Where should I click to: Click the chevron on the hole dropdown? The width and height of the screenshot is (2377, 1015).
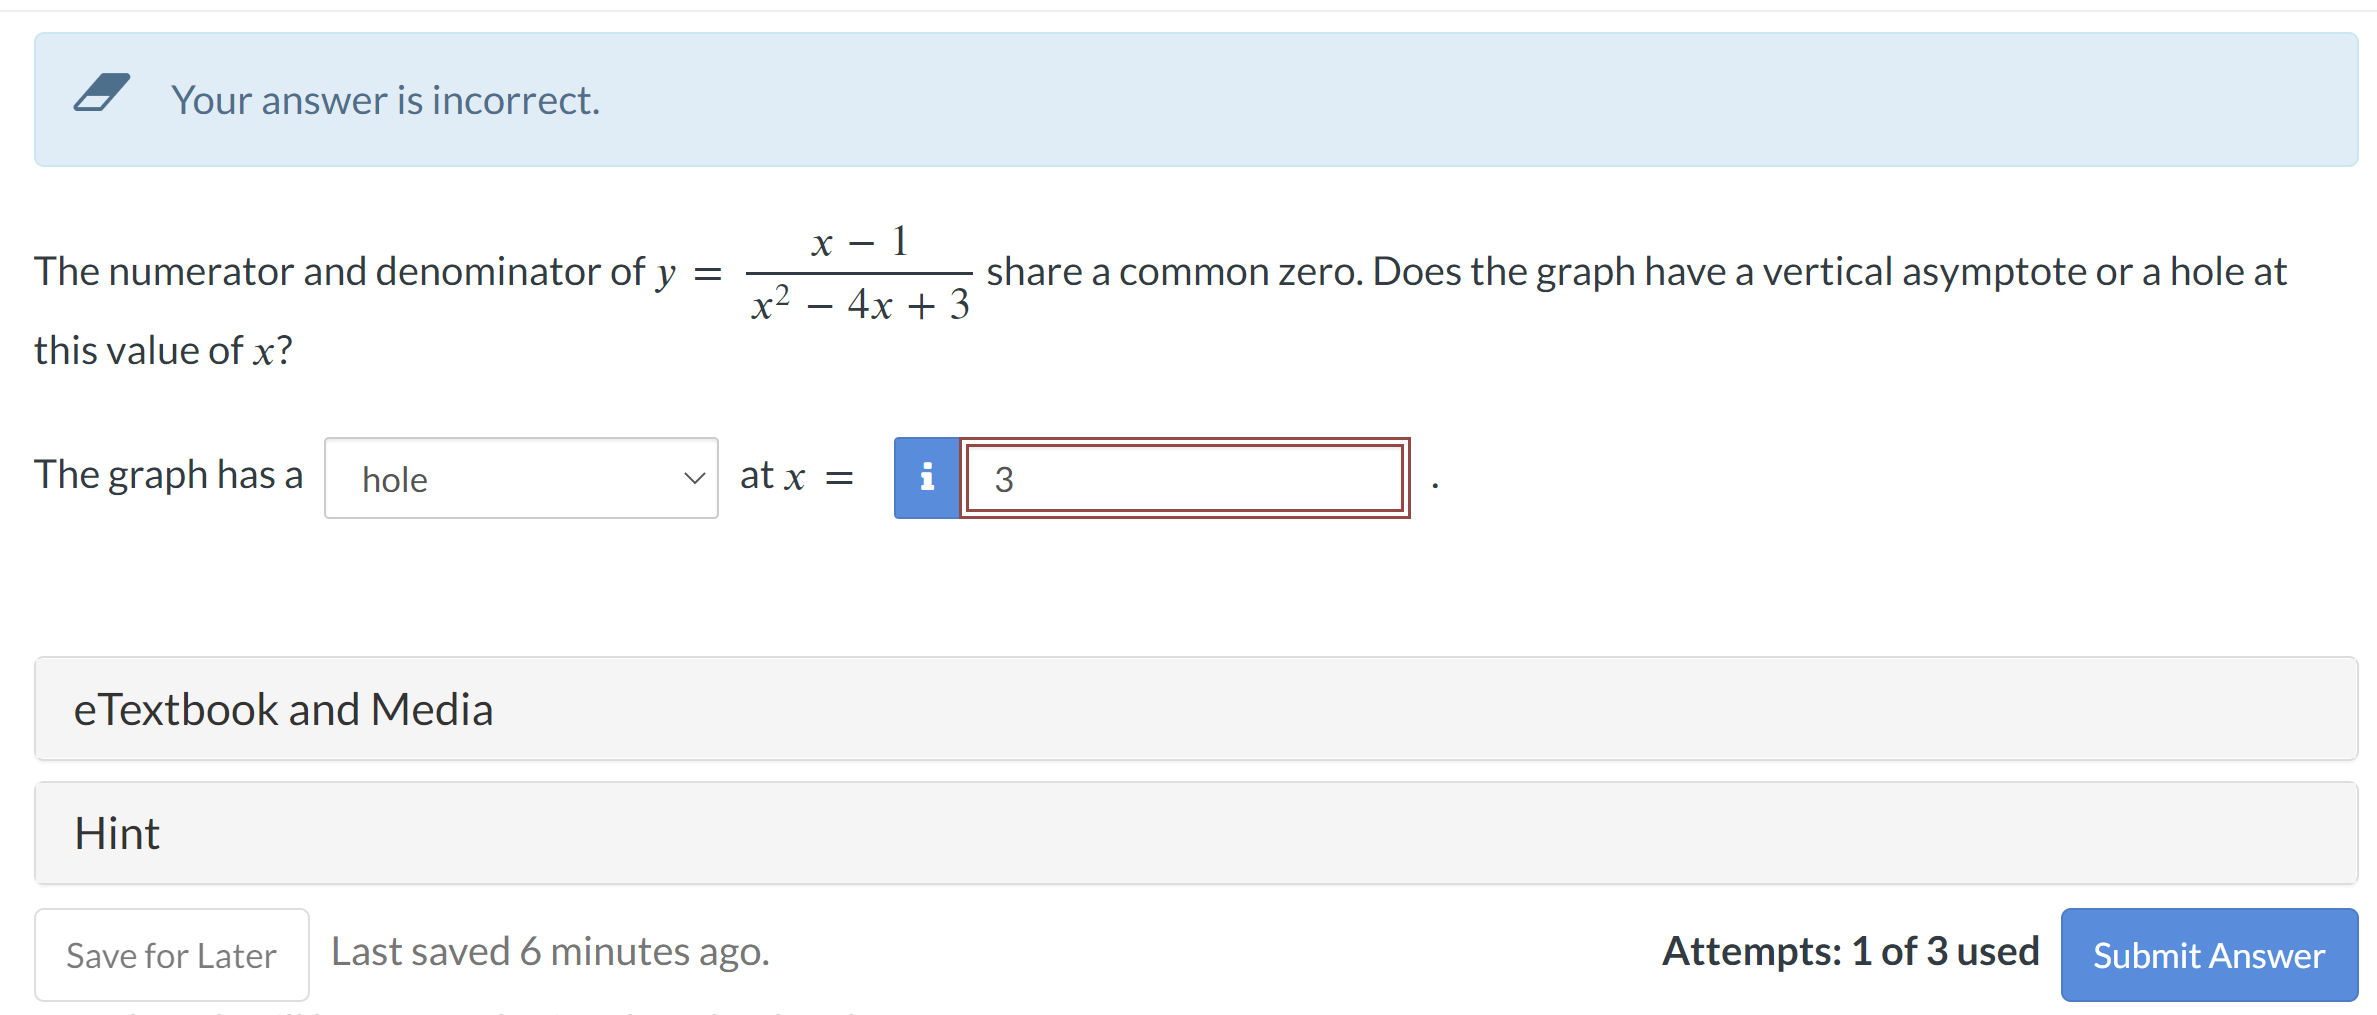pyautogui.click(x=695, y=478)
